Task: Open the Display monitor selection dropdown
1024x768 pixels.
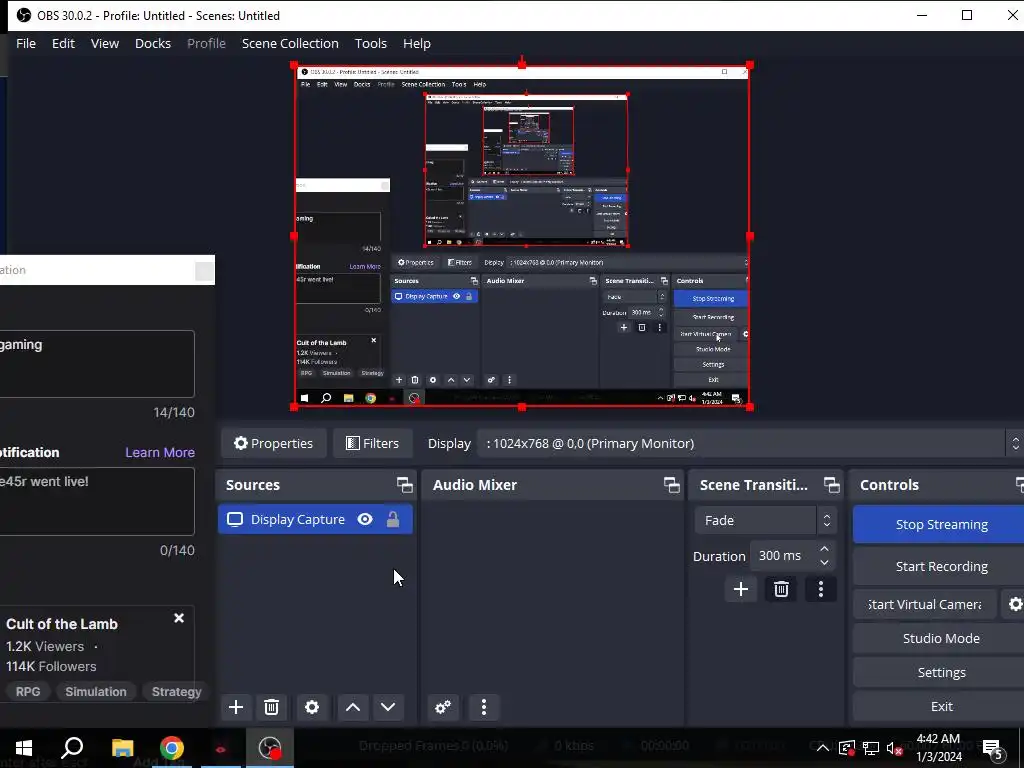Action: [750, 443]
